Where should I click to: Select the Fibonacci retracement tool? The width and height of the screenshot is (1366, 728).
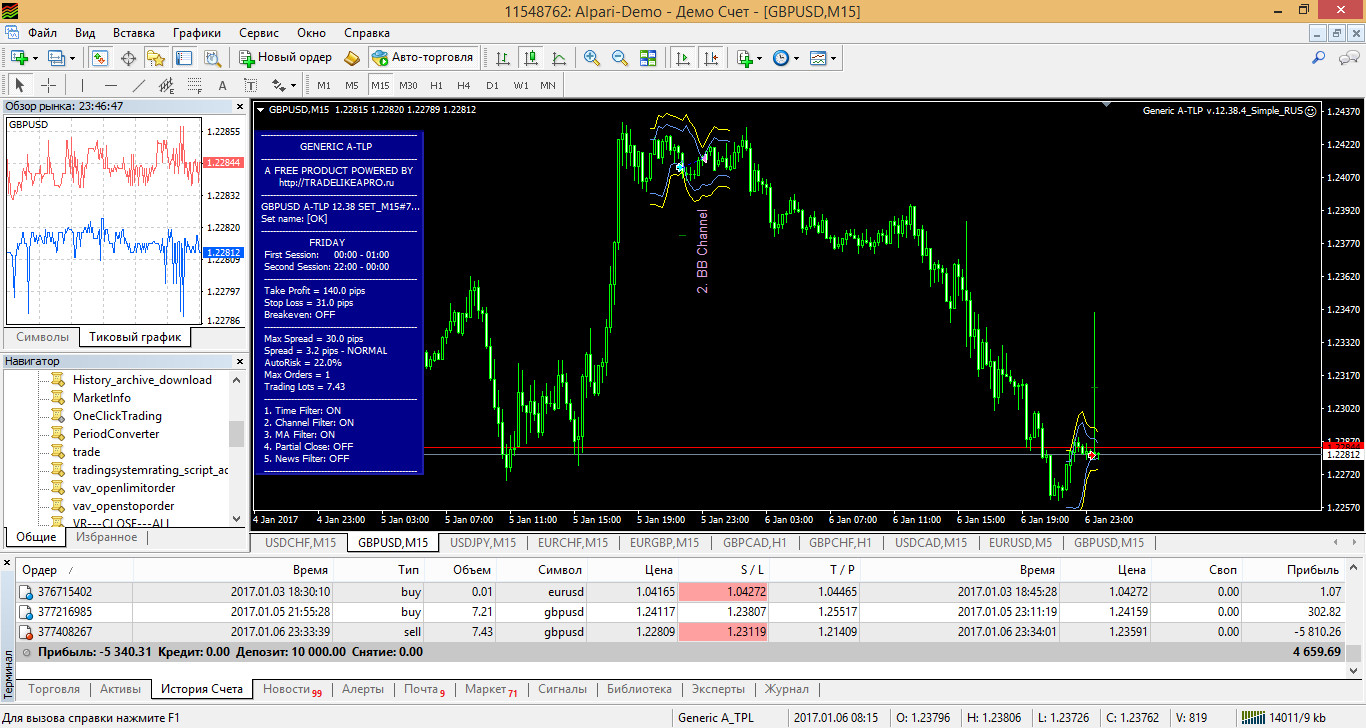point(194,85)
